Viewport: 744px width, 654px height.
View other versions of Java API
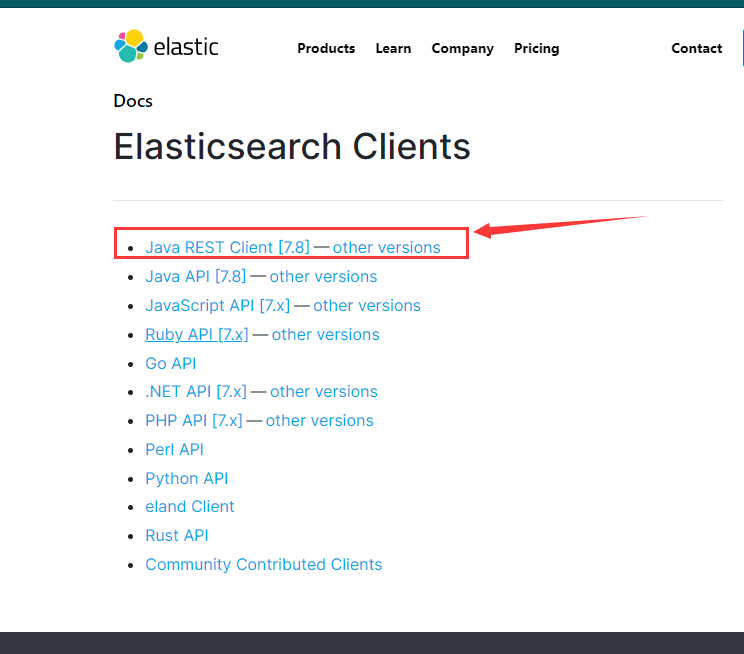(x=323, y=276)
